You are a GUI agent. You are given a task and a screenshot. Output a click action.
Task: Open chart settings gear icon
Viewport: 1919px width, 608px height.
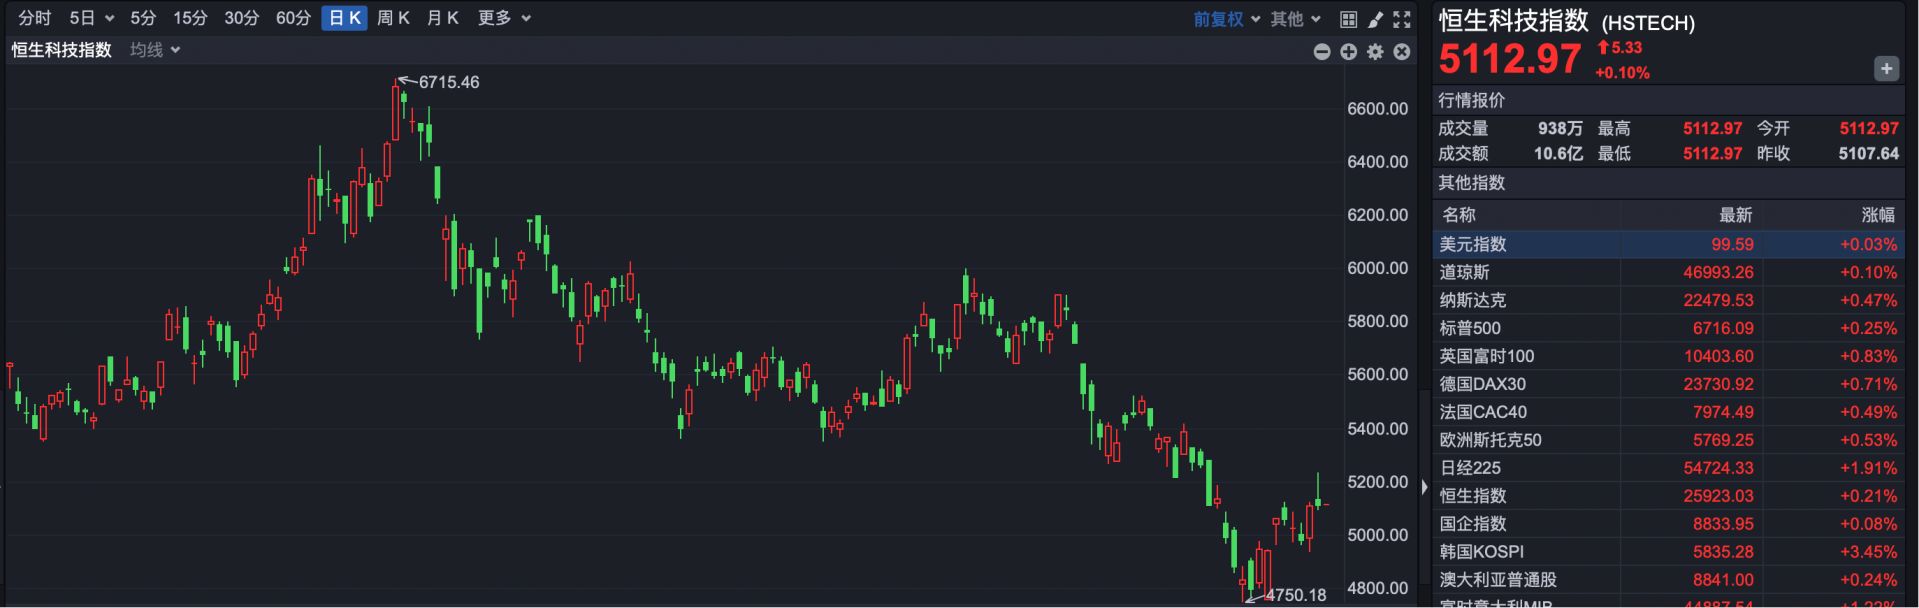click(1375, 52)
